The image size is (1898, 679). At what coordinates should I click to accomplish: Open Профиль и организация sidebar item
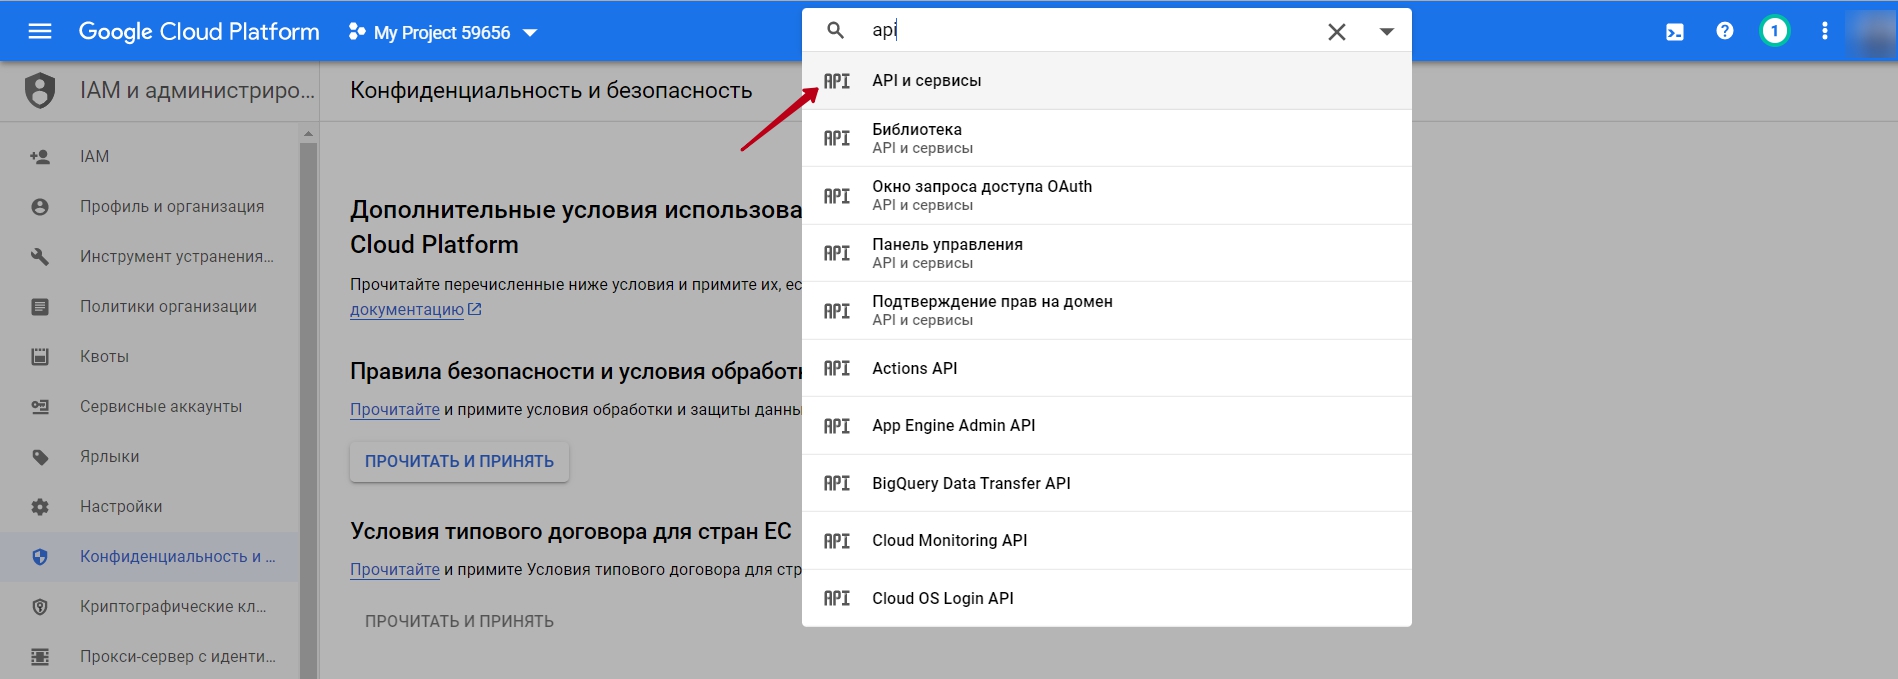pyautogui.click(x=150, y=206)
